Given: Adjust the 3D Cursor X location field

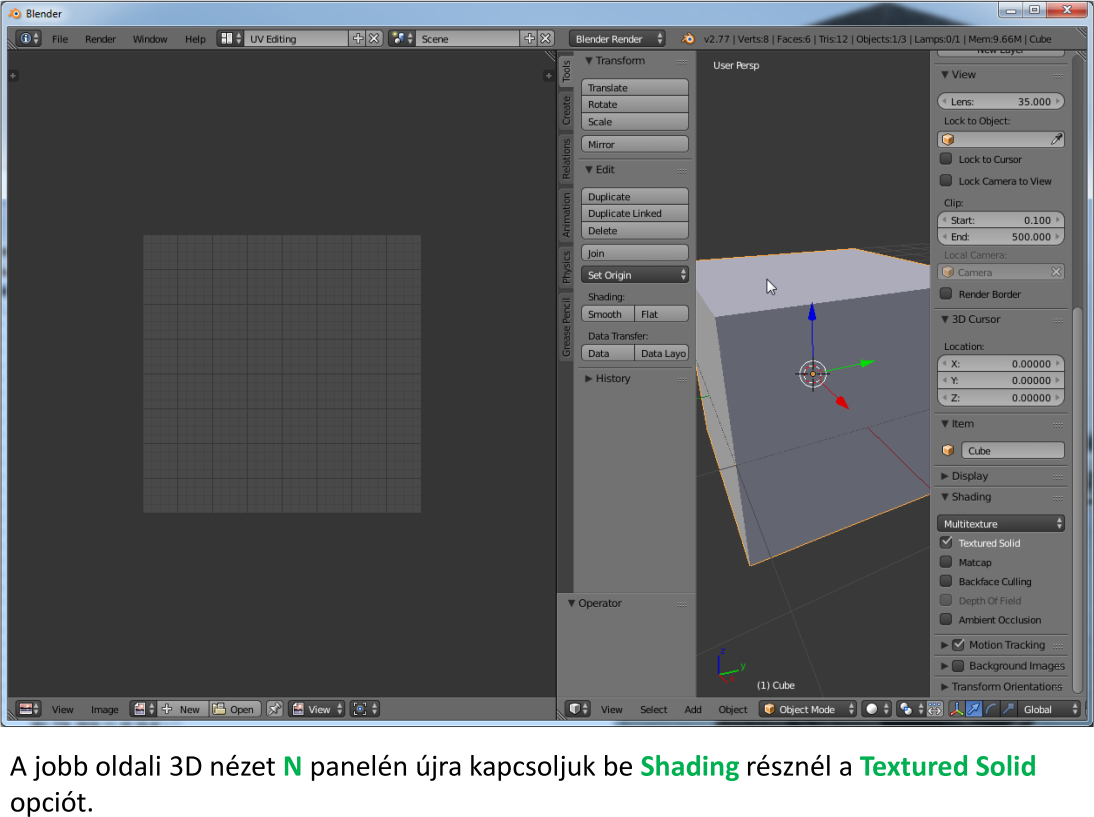Looking at the screenshot, I should pos(1001,363).
